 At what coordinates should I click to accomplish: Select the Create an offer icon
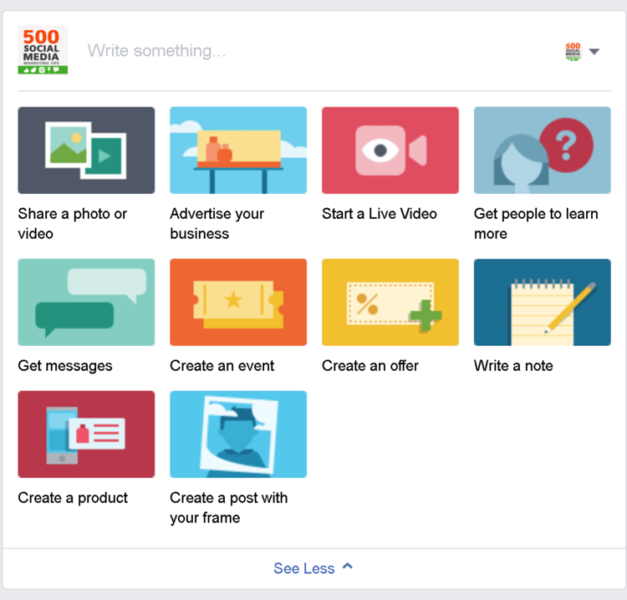[390, 302]
